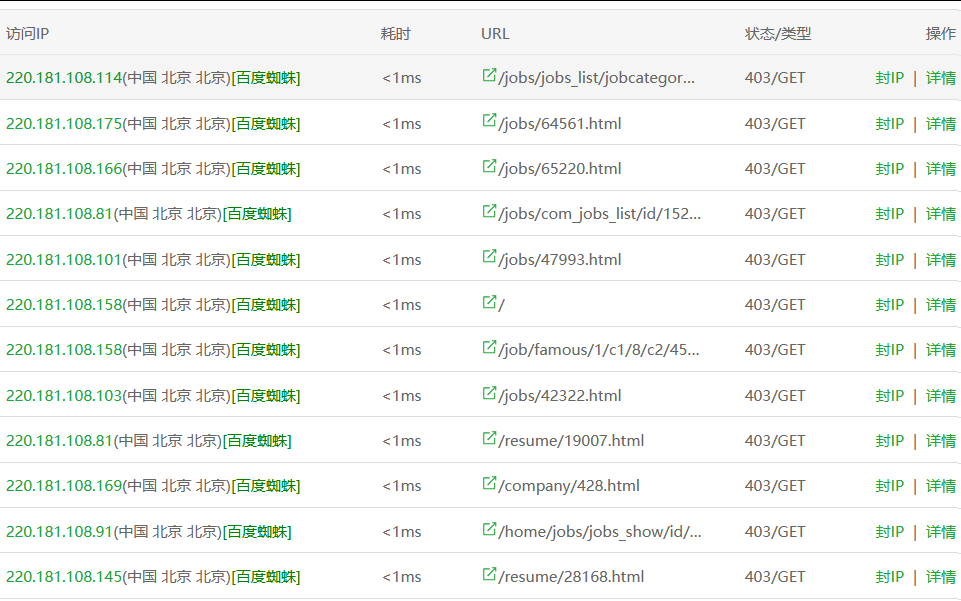Viewport: 961px width, 601px height.
Task: Open external link icon for /jobs/64561.html
Action: [489, 122]
